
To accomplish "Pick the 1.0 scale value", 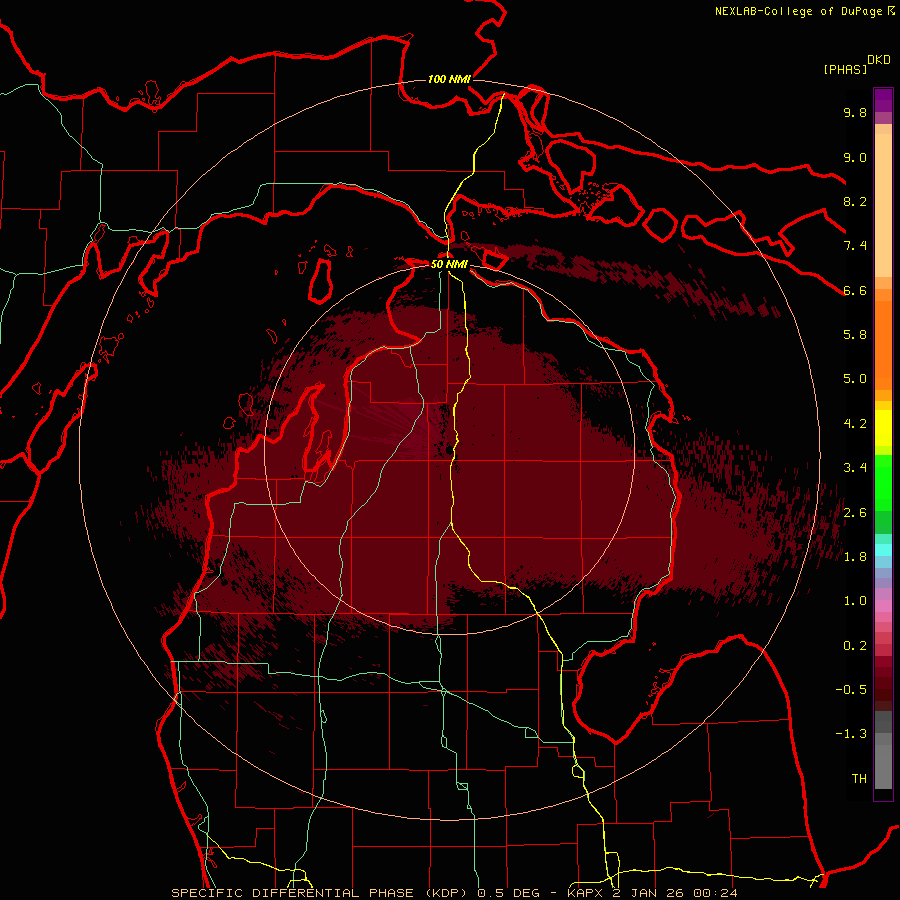I will tap(855, 600).
